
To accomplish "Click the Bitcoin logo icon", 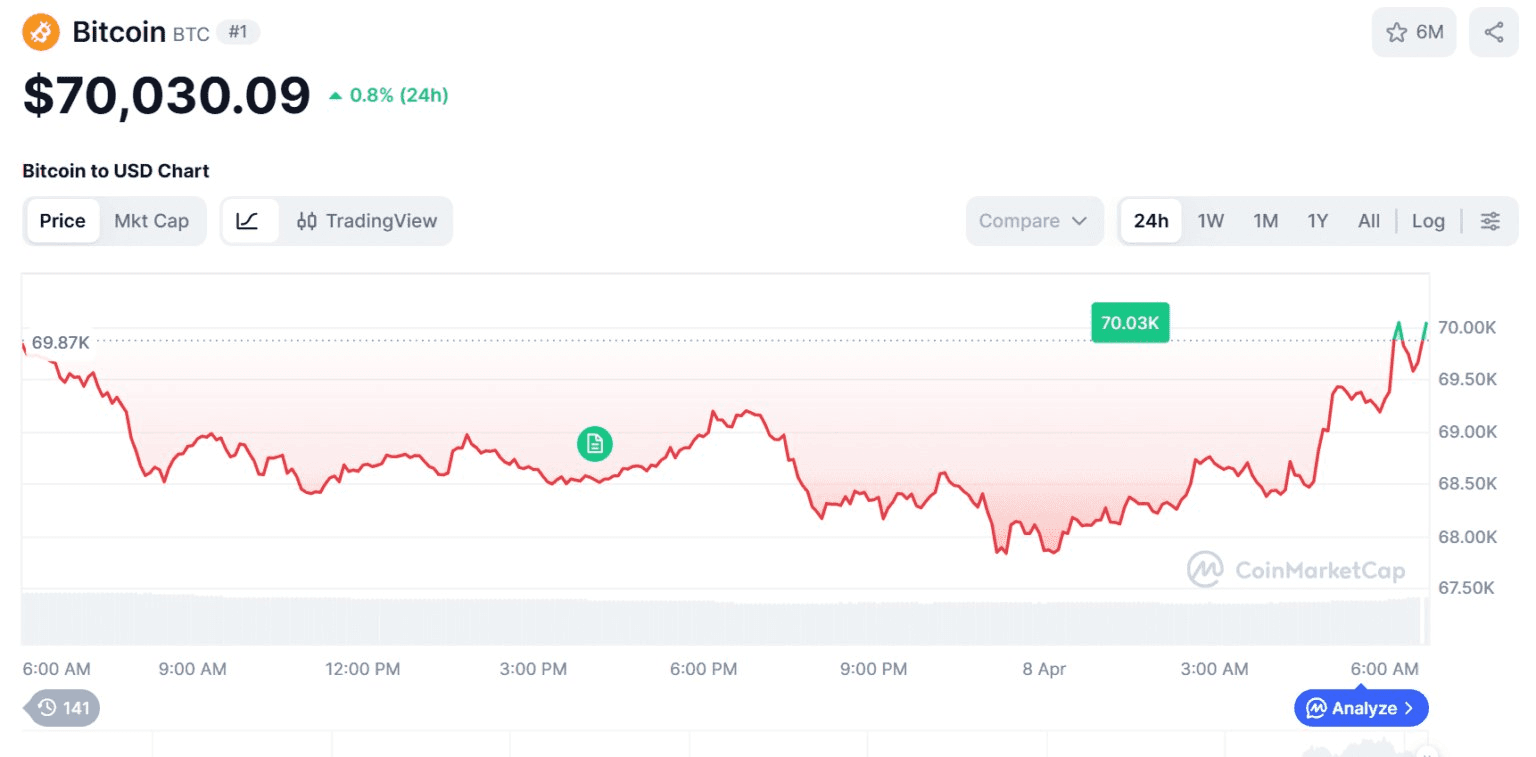I will point(41,32).
